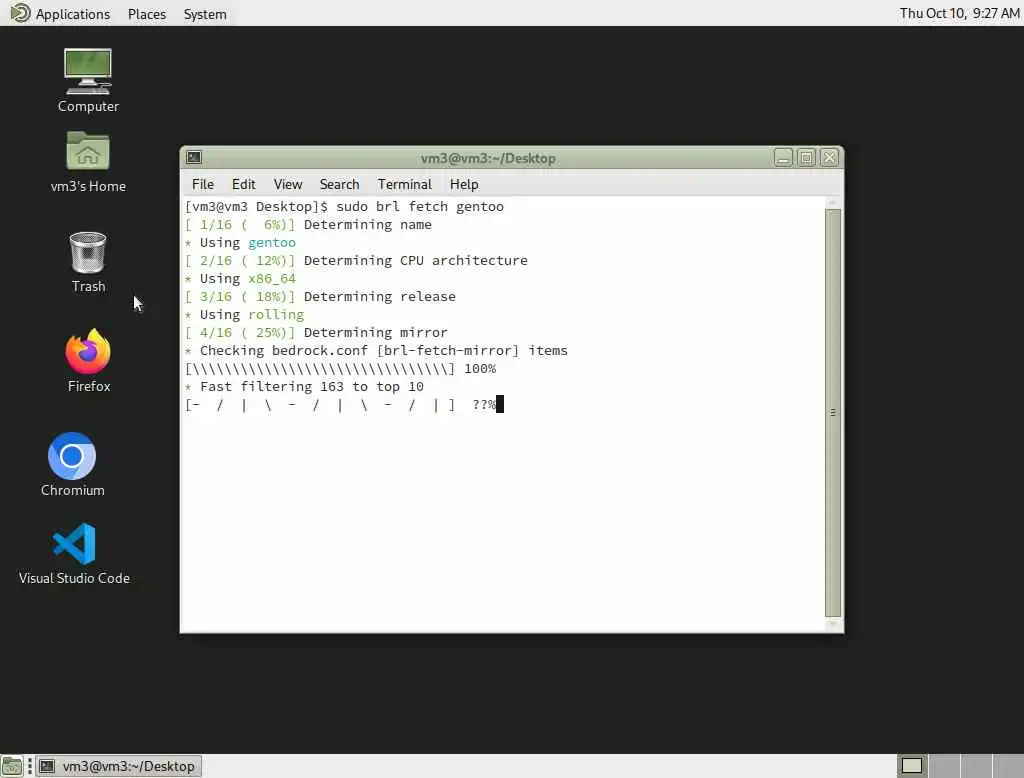The height and width of the screenshot is (778, 1024).
Task: Click the 'Using gentoo' output line
Action: (x=240, y=242)
